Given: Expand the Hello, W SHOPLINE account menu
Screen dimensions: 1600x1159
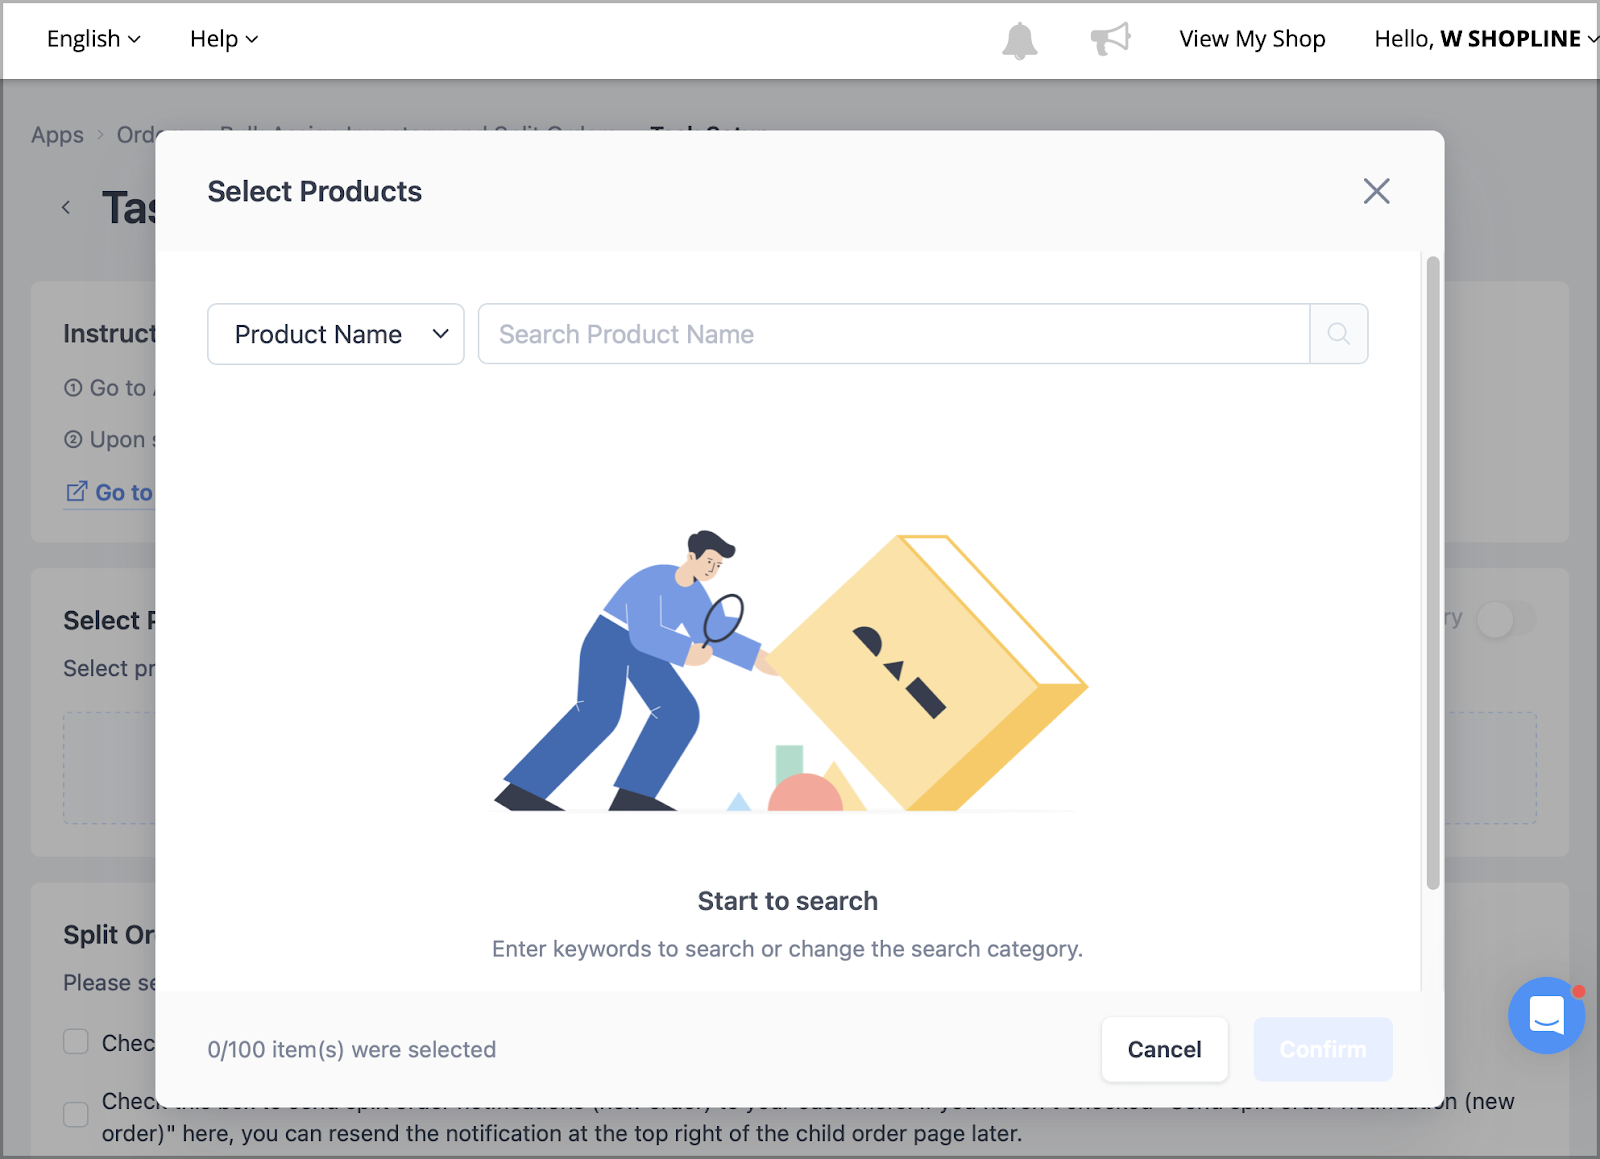Looking at the screenshot, I should (1486, 39).
